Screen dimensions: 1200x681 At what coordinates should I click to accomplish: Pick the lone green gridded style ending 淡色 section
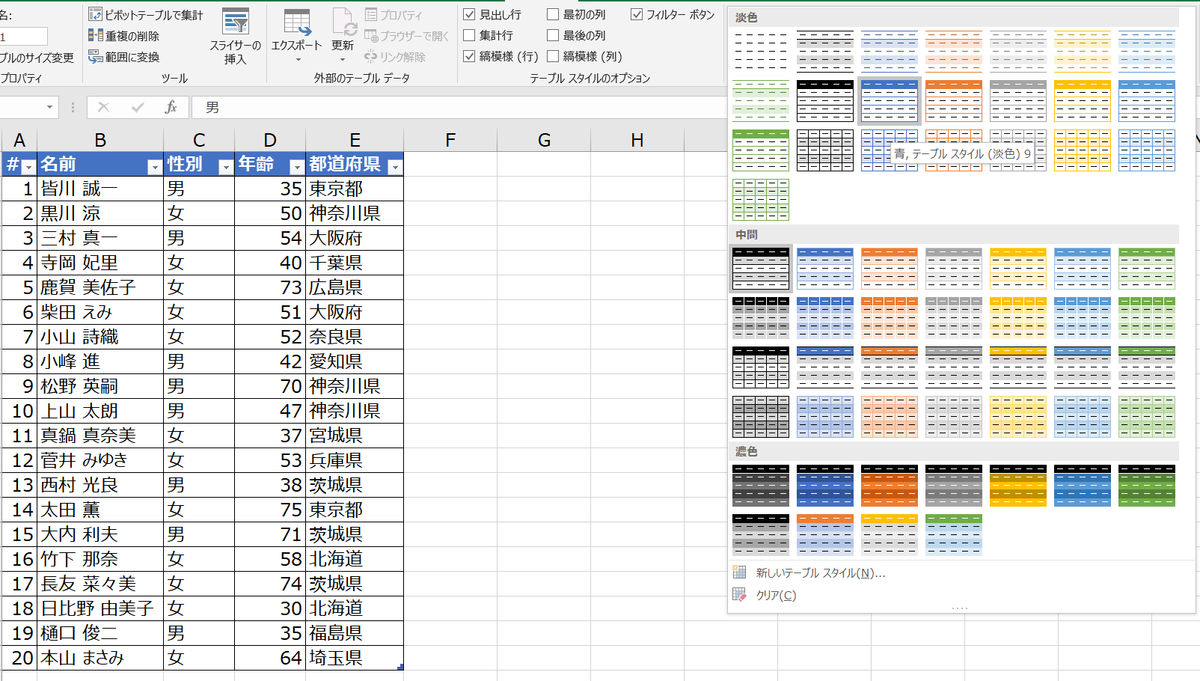[x=761, y=200]
